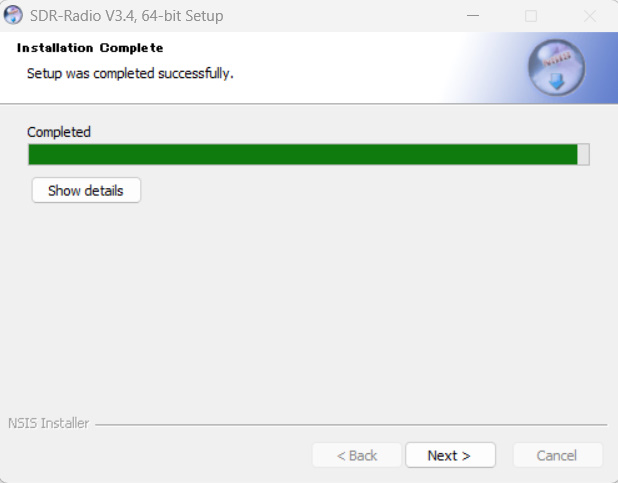Screen dimensions: 618x483
Task: Click the 'SDR-Radio V3.4, 64-bit Setup' title text
Action: point(127,16)
